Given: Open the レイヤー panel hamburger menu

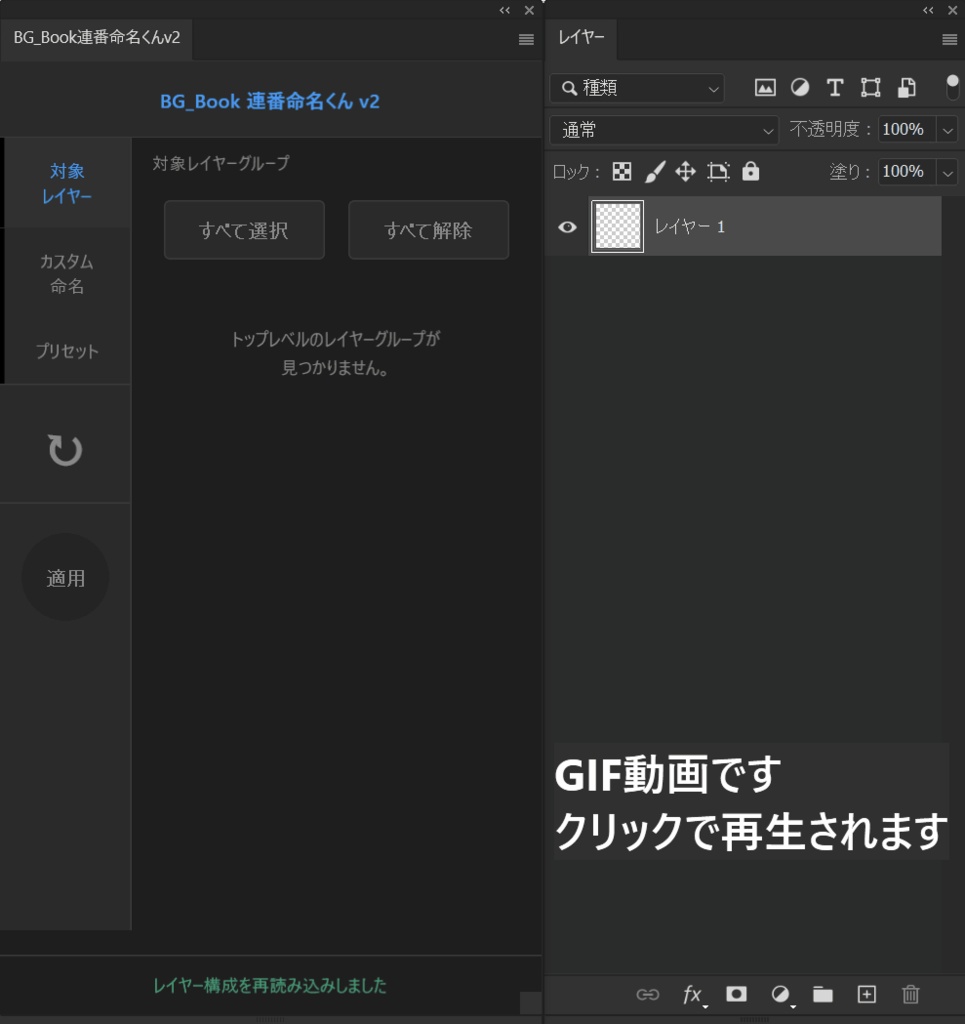Looking at the screenshot, I should (x=949, y=40).
